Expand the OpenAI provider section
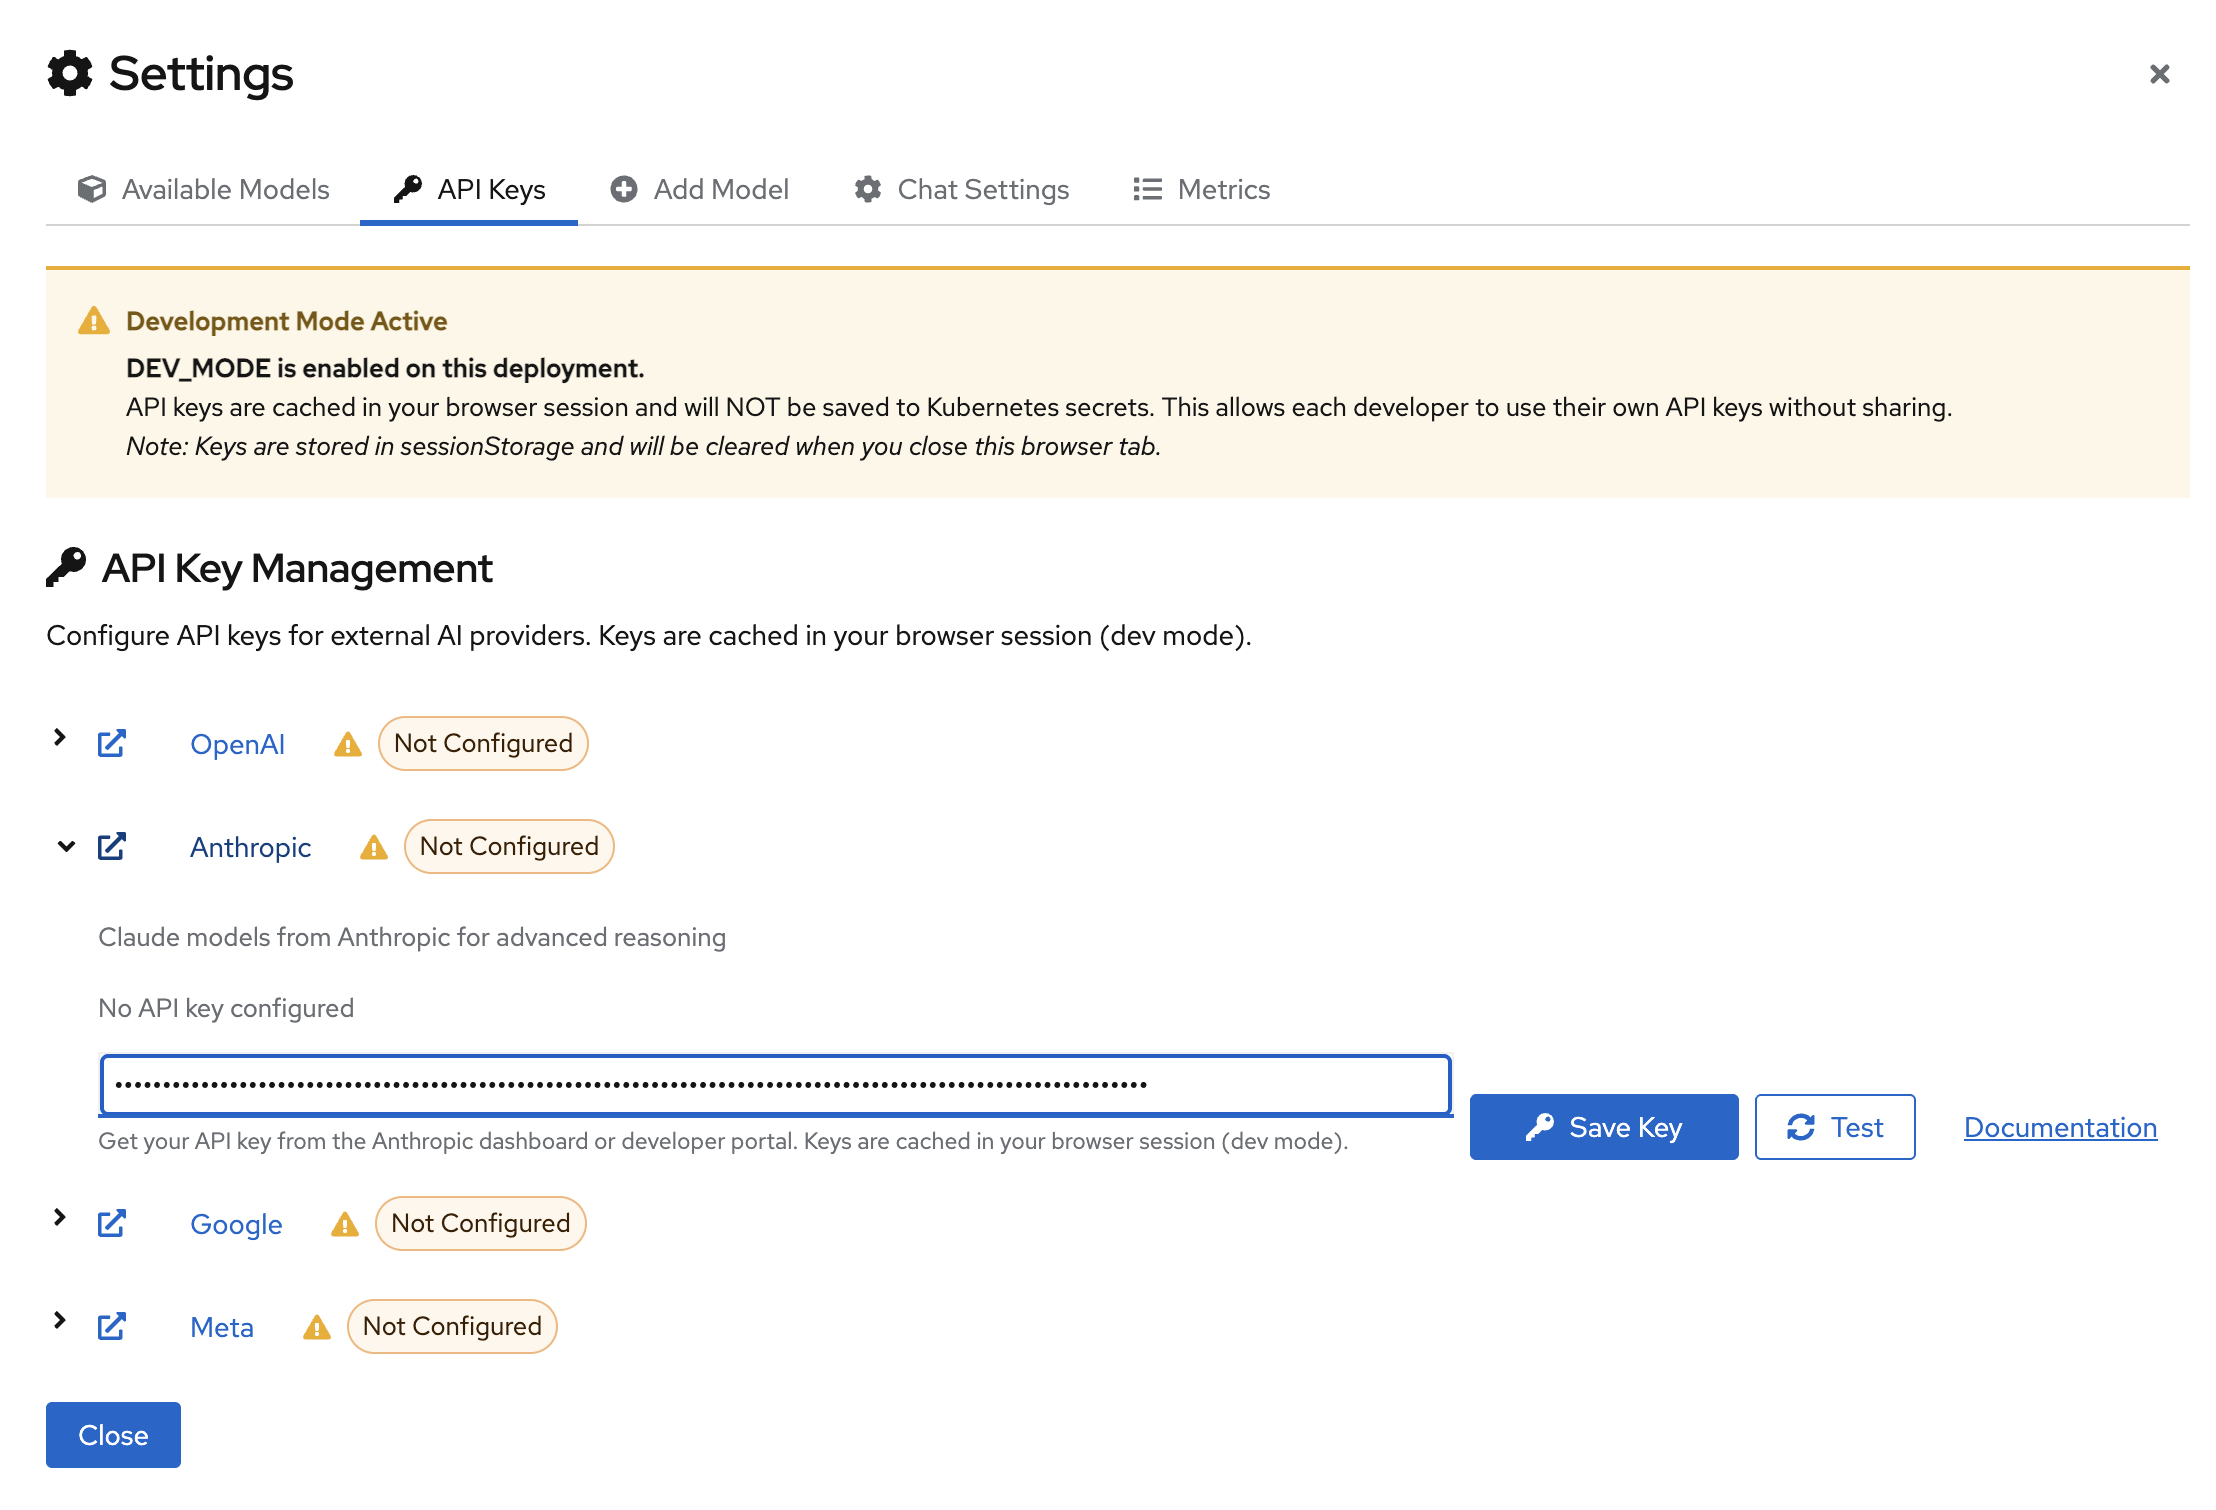Image resolution: width=2216 pixels, height=1510 pixels. click(58, 737)
